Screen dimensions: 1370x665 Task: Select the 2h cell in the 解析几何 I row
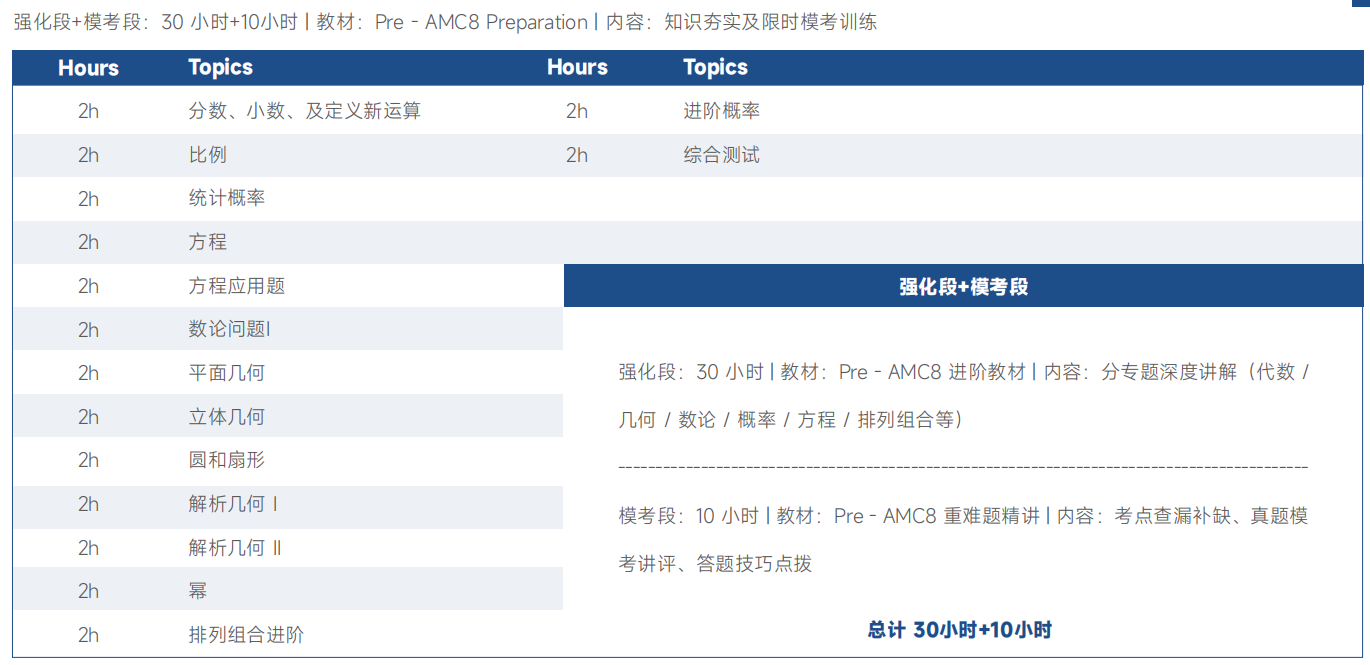point(89,504)
